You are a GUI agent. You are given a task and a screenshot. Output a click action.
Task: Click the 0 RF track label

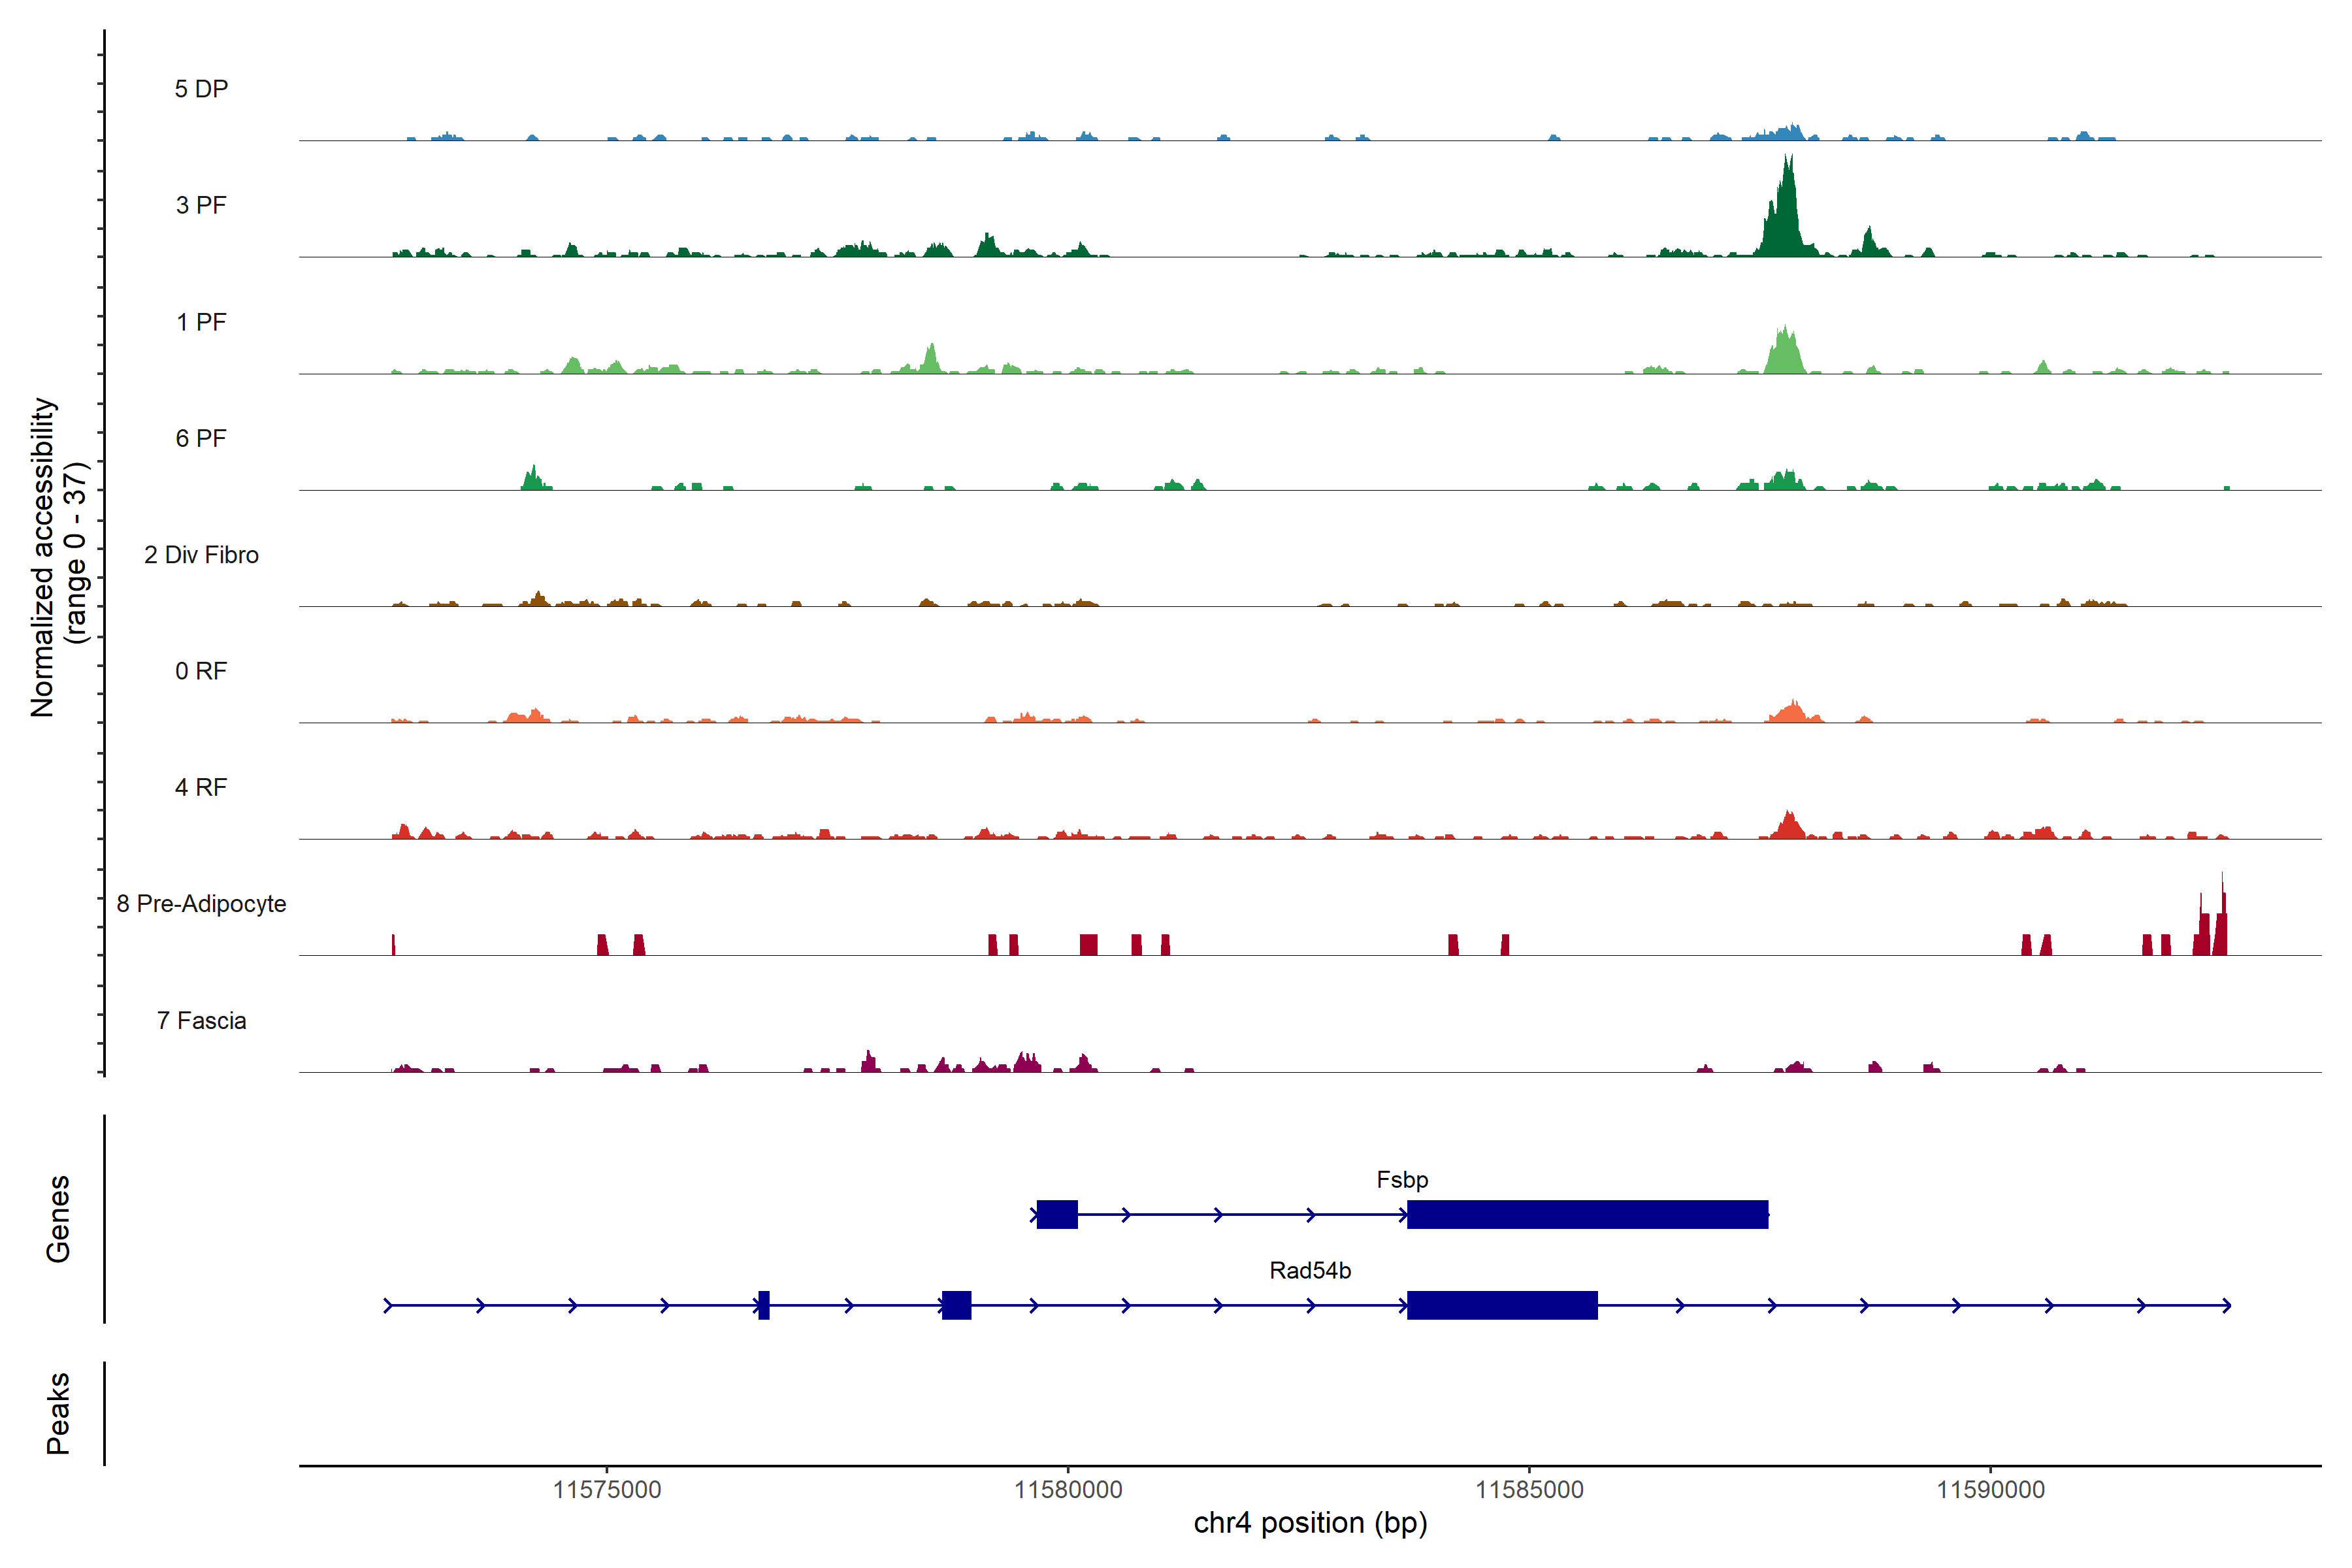pyautogui.click(x=201, y=671)
